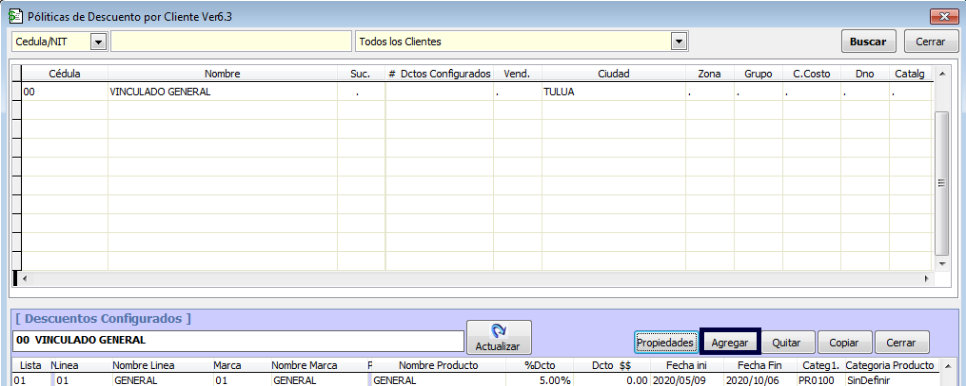Viewport: 966px width, 386px height.
Task: Click the Catalg column header
Action: pyautogui.click(x=910, y=74)
